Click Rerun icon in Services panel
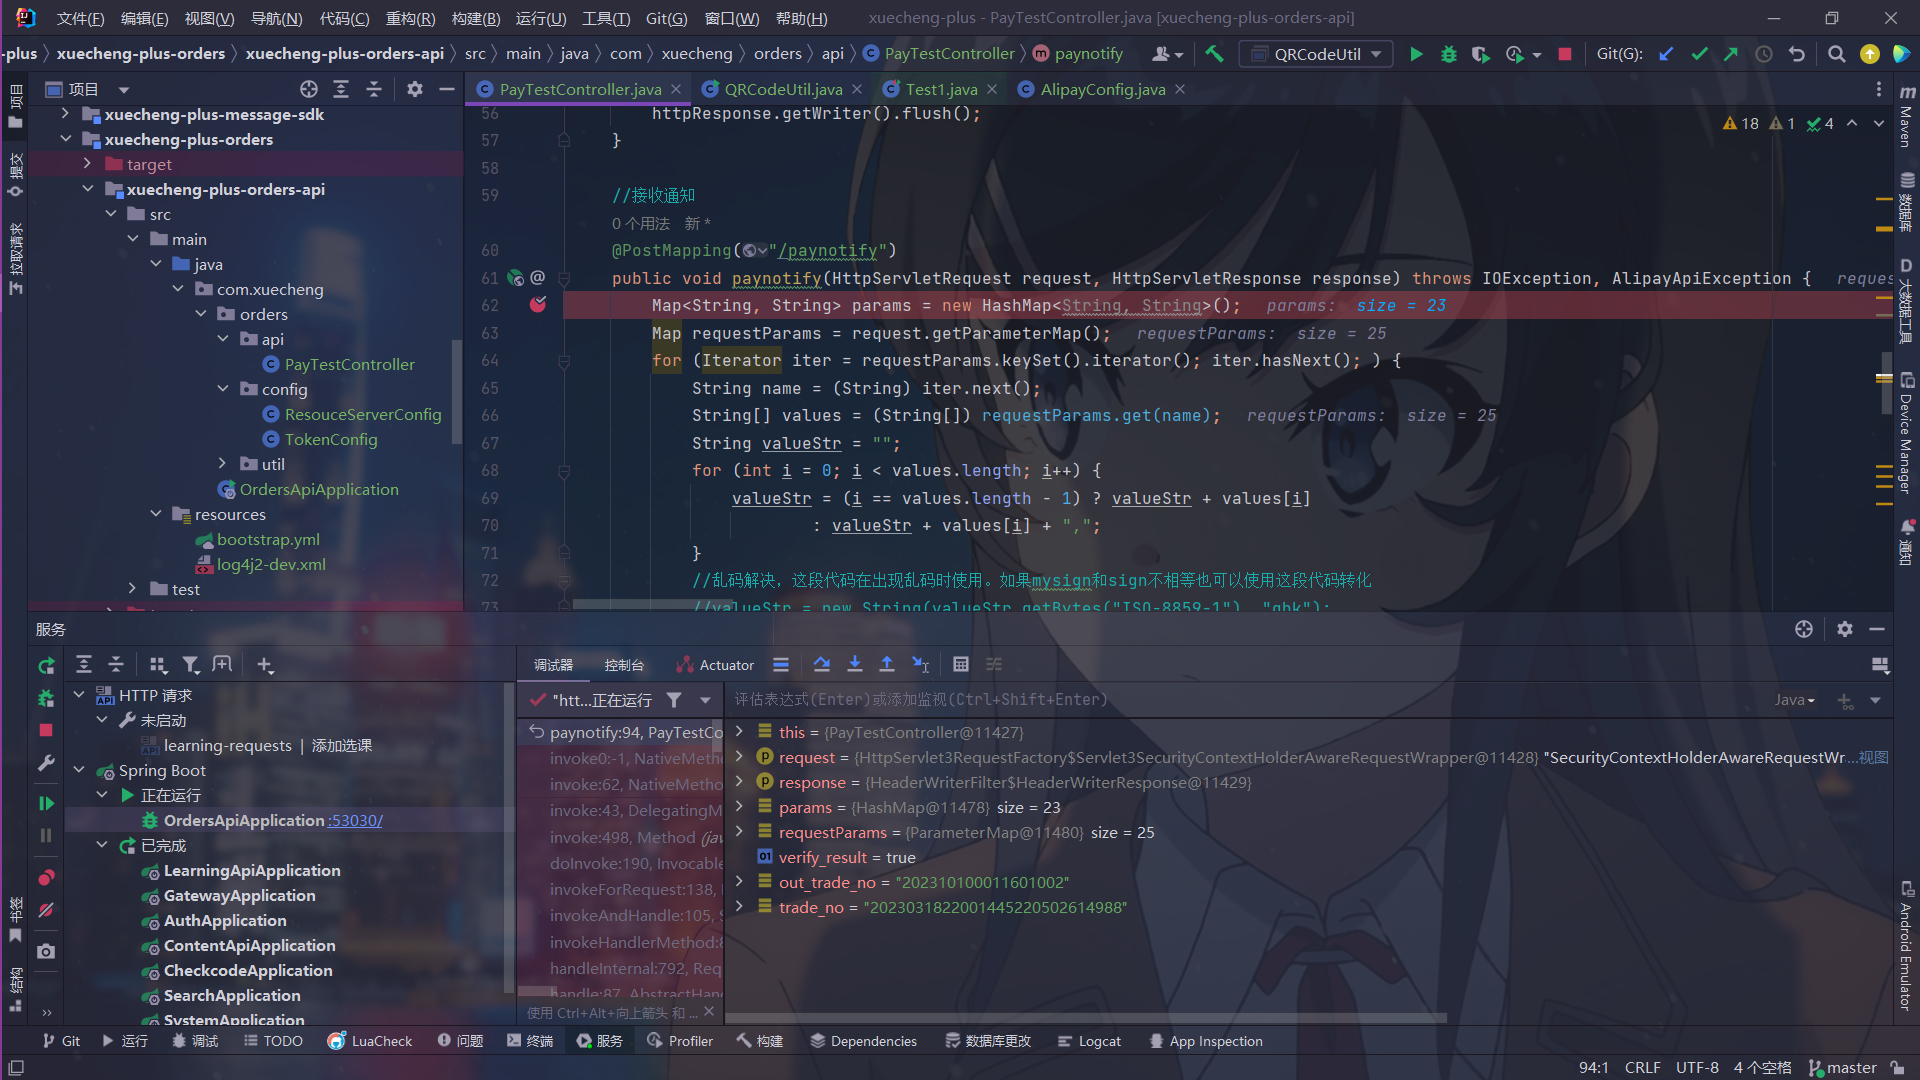The width and height of the screenshot is (1920, 1080). point(46,665)
